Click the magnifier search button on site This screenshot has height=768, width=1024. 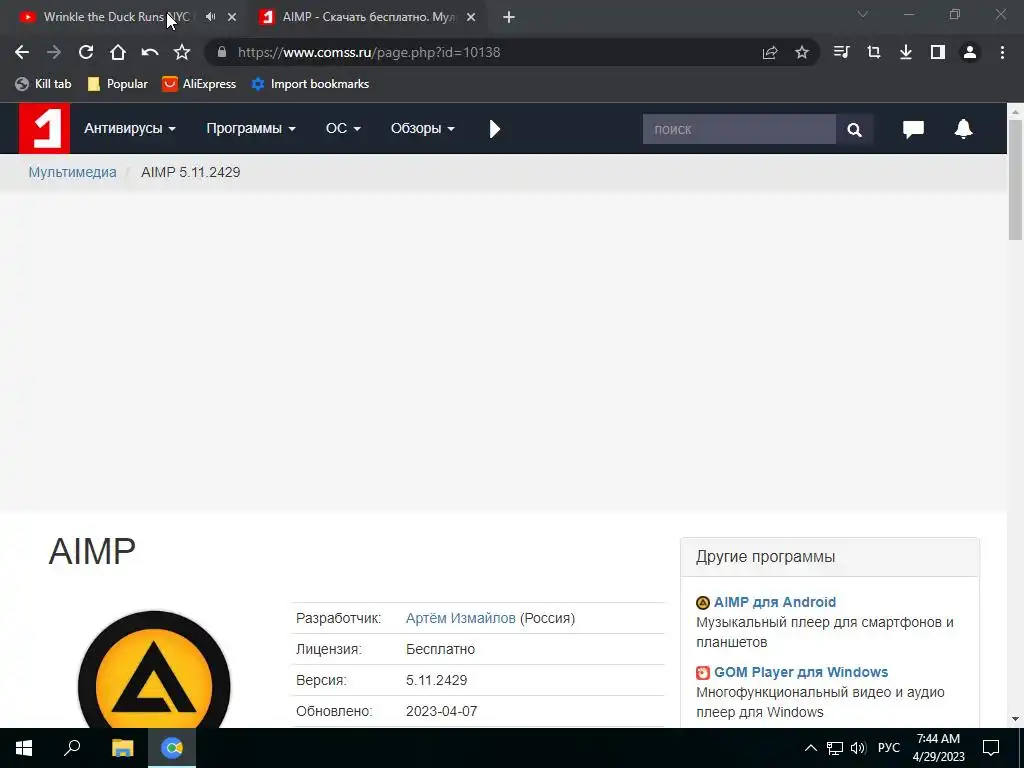click(x=854, y=129)
